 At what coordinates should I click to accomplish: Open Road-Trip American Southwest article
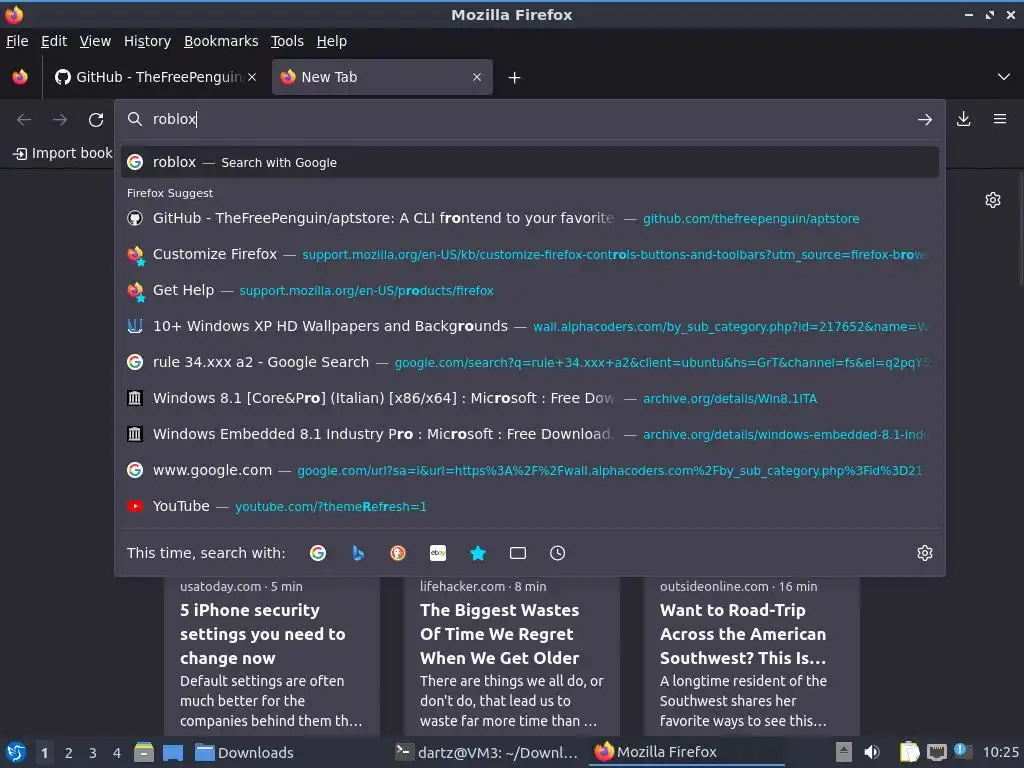751,656
